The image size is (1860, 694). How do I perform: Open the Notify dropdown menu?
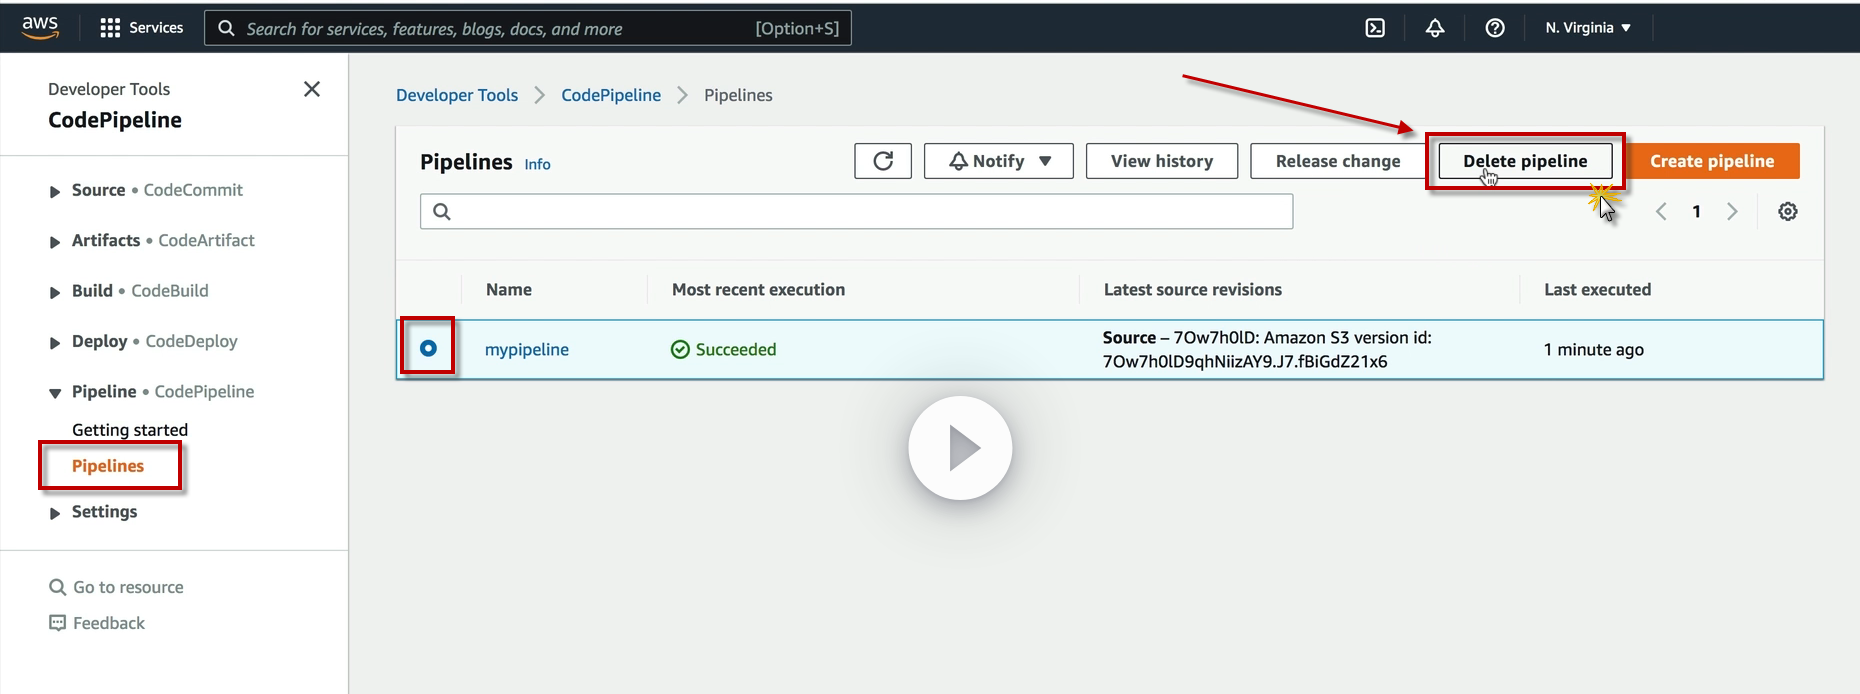click(x=999, y=161)
